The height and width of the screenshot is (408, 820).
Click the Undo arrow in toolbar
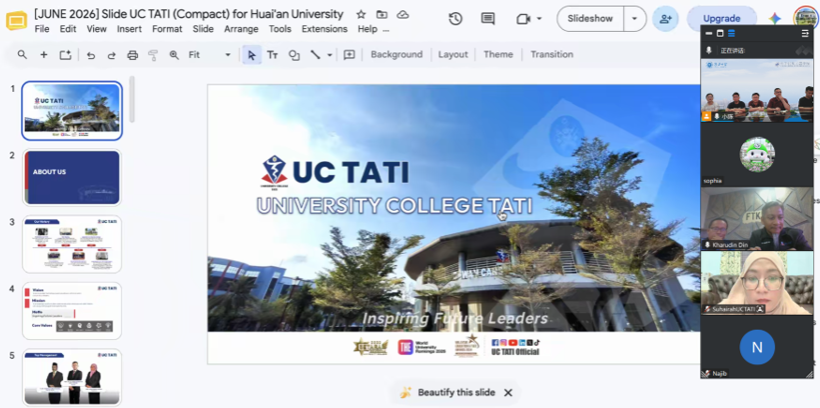click(x=91, y=55)
